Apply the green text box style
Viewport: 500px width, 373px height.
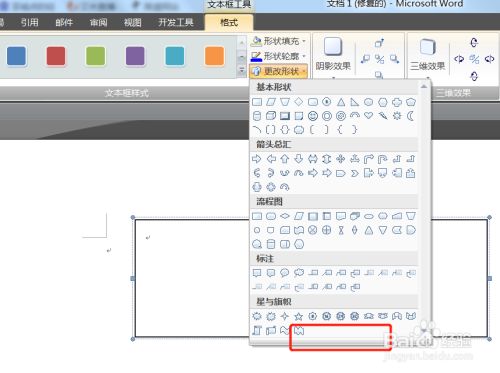click(96, 56)
